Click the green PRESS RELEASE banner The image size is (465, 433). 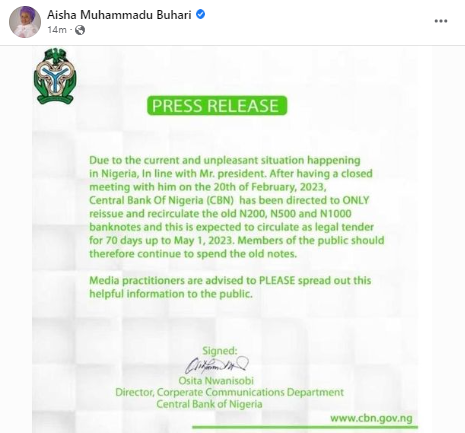[217, 106]
